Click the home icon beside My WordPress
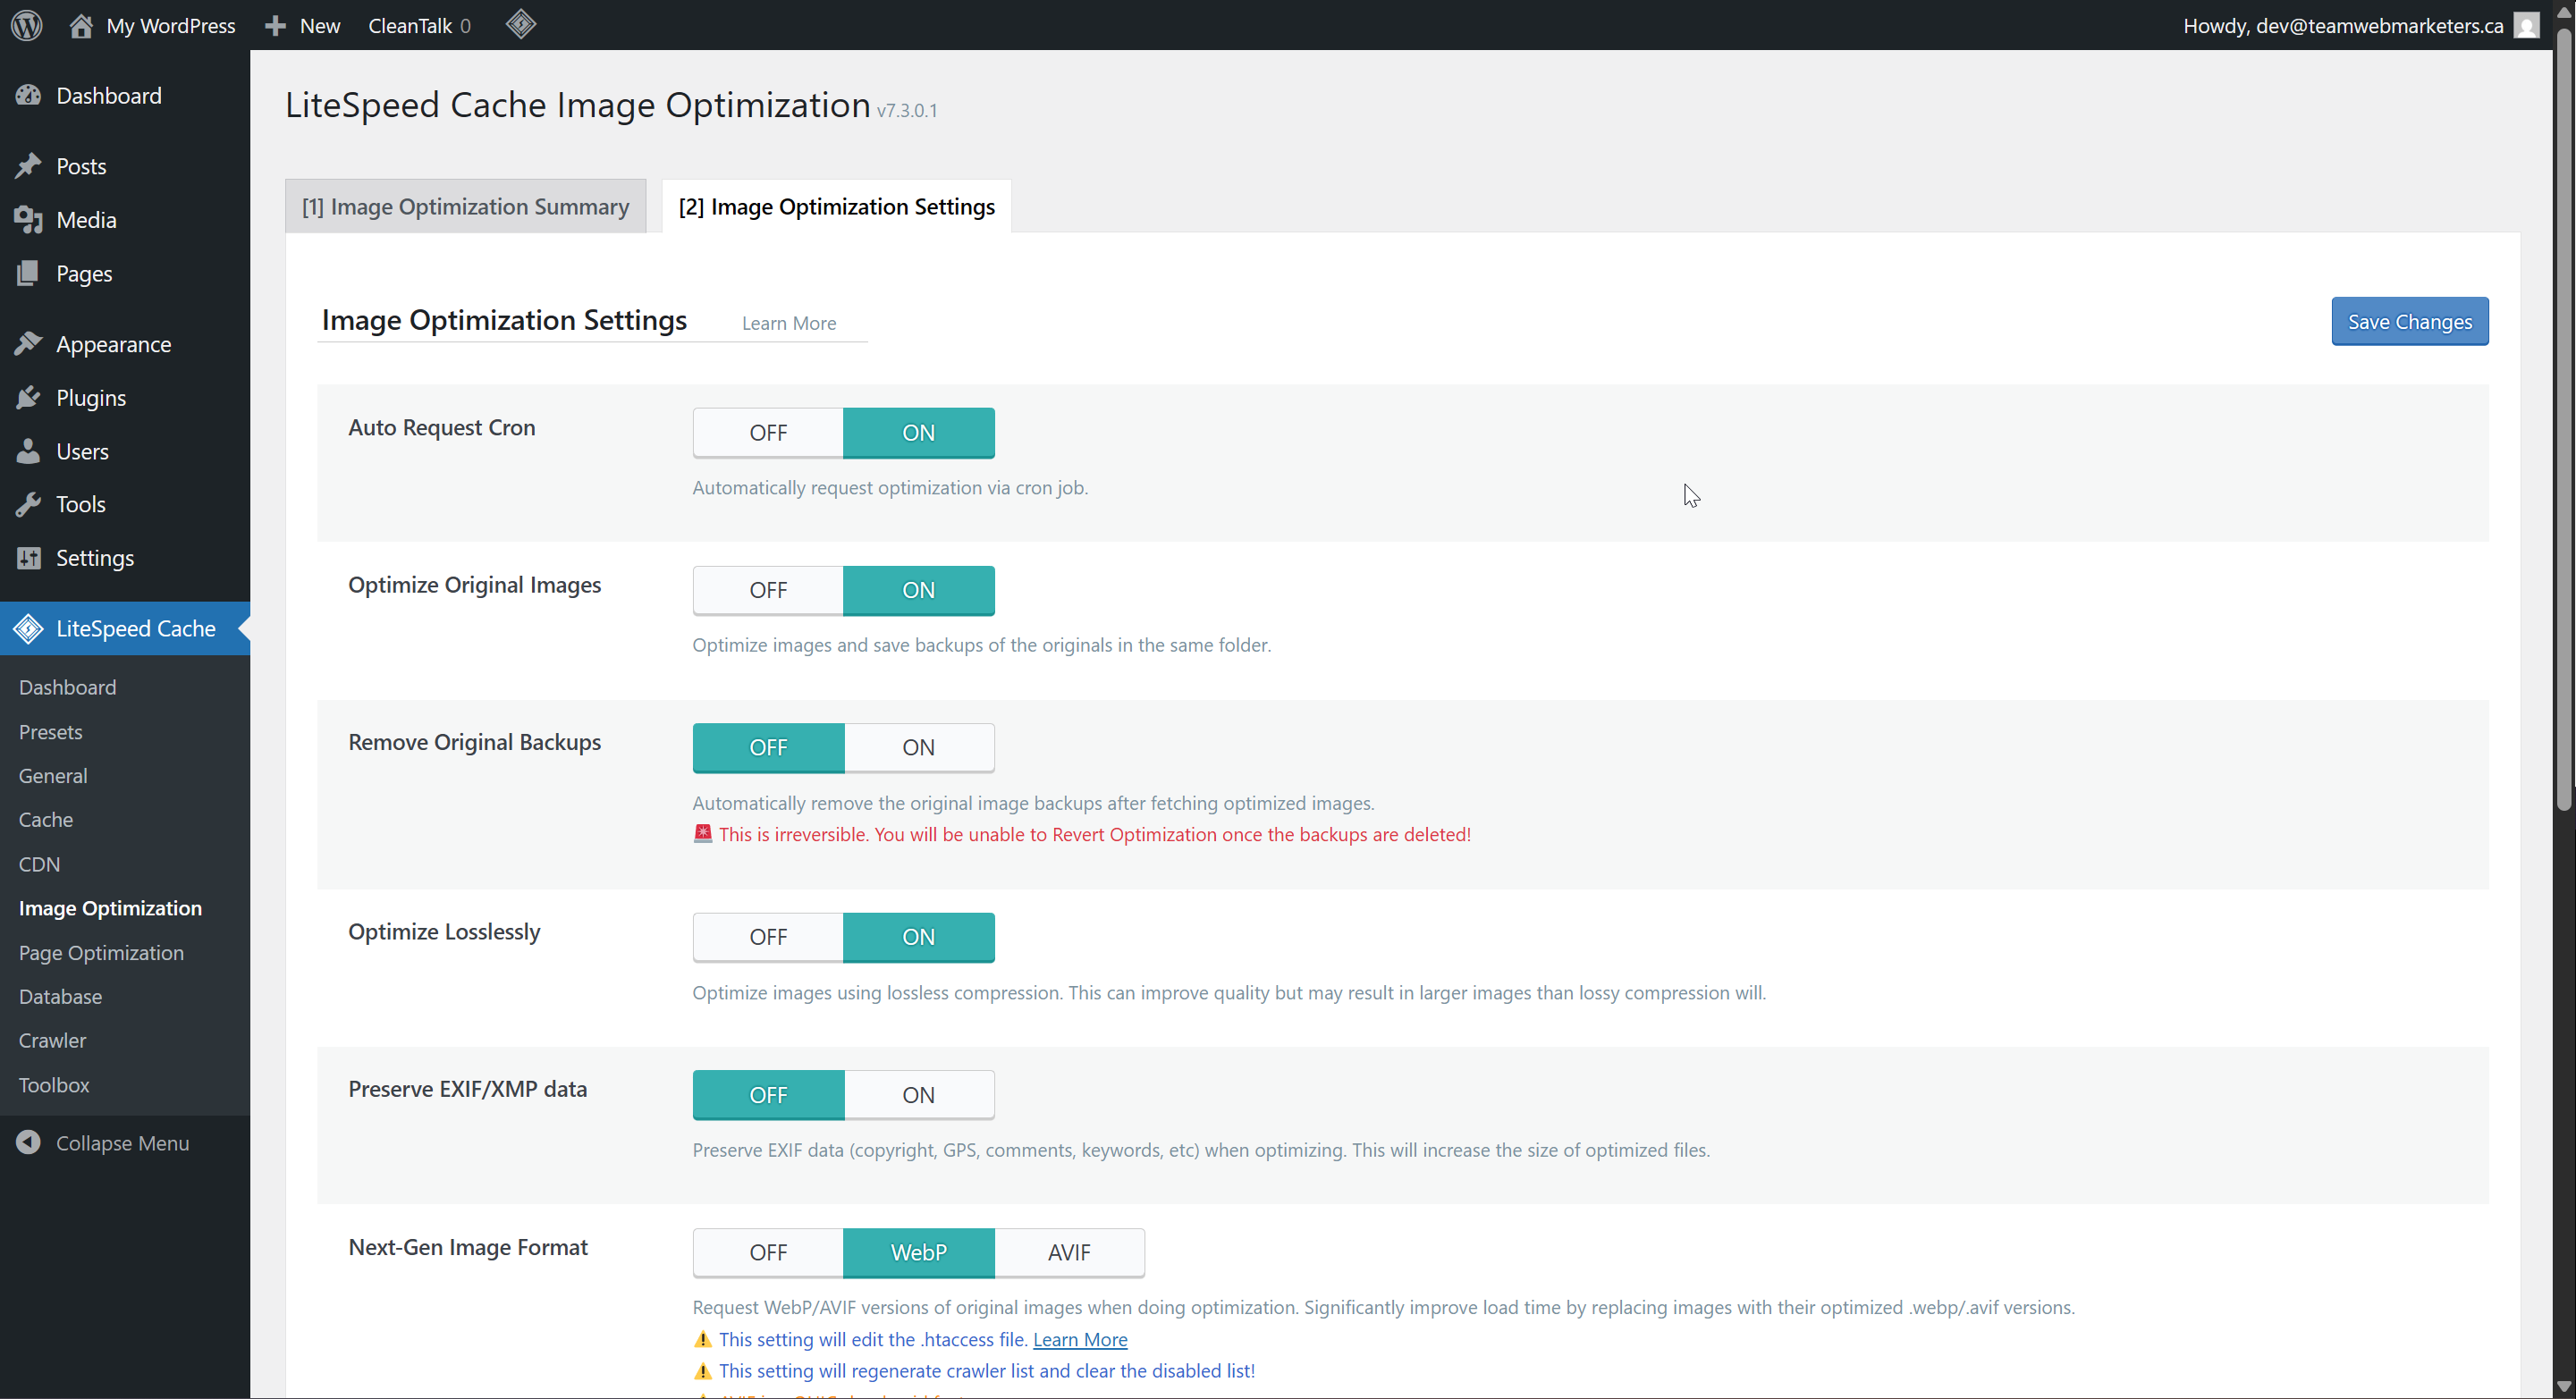The height and width of the screenshot is (1399, 2576). (x=81, y=25)
